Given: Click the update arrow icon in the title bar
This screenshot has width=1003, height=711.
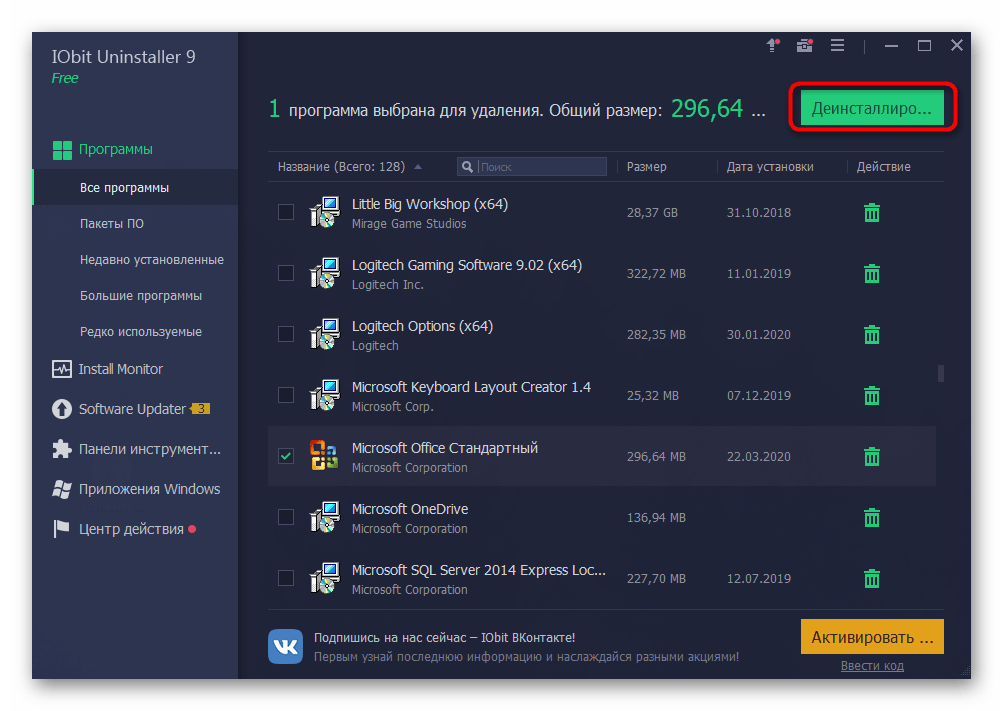Looking at the screenshot, I should [772, 45].
